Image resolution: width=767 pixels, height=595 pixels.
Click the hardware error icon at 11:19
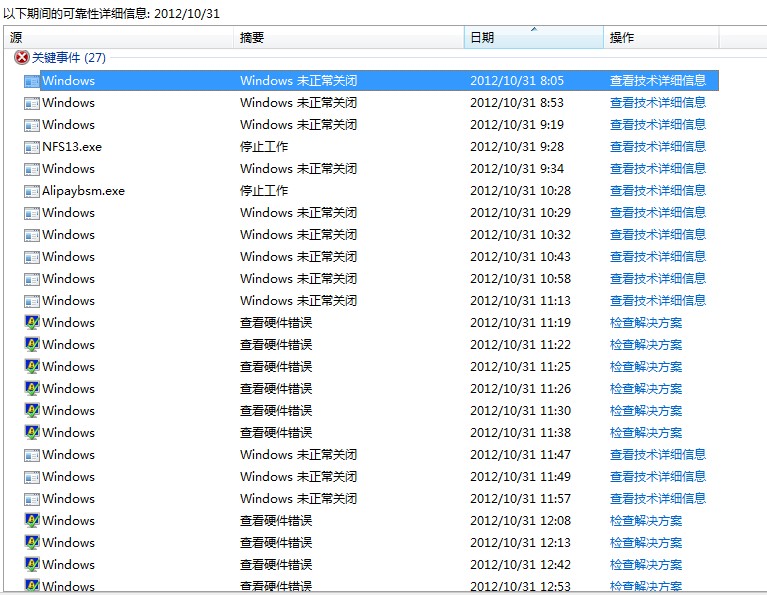[x=32, y=322]
